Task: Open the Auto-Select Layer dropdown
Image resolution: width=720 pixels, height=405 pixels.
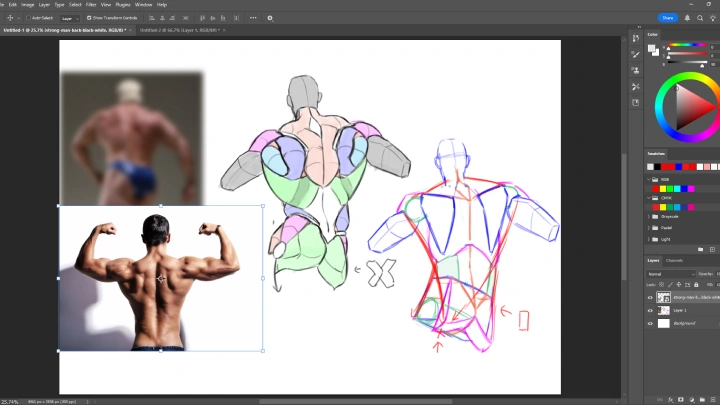Action: (70, 18)
